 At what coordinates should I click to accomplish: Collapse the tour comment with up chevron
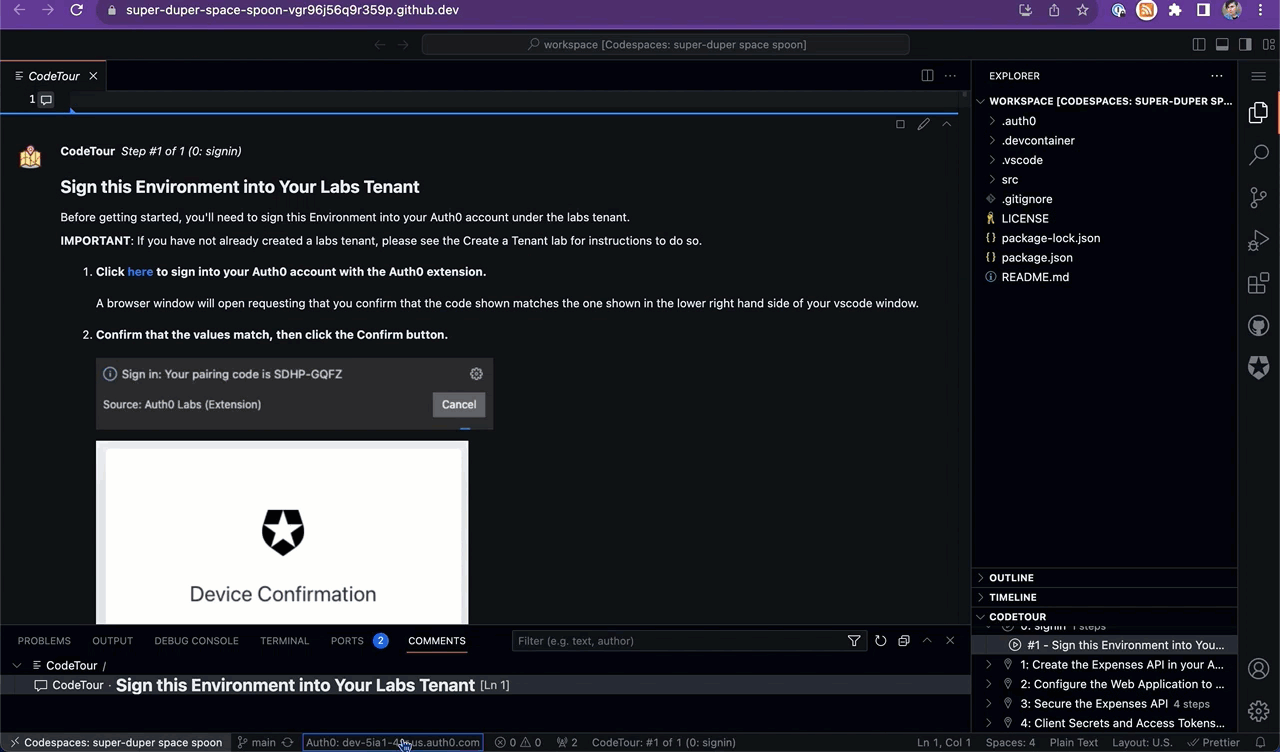[x=946, y=124]
